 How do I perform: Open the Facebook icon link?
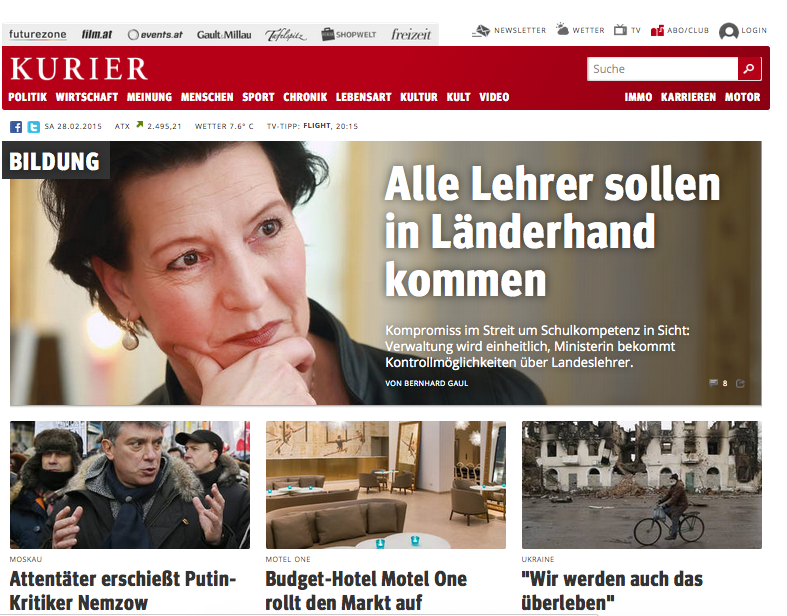(16, 127)
